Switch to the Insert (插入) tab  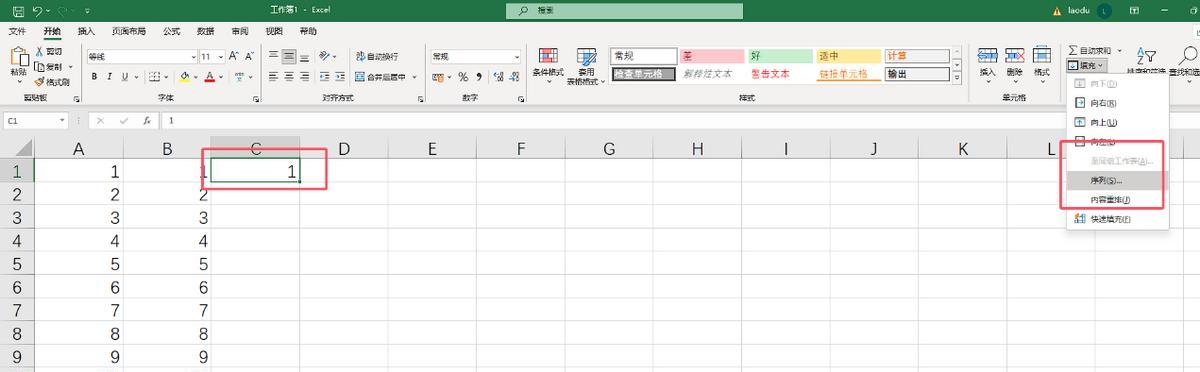pos(86,31)
